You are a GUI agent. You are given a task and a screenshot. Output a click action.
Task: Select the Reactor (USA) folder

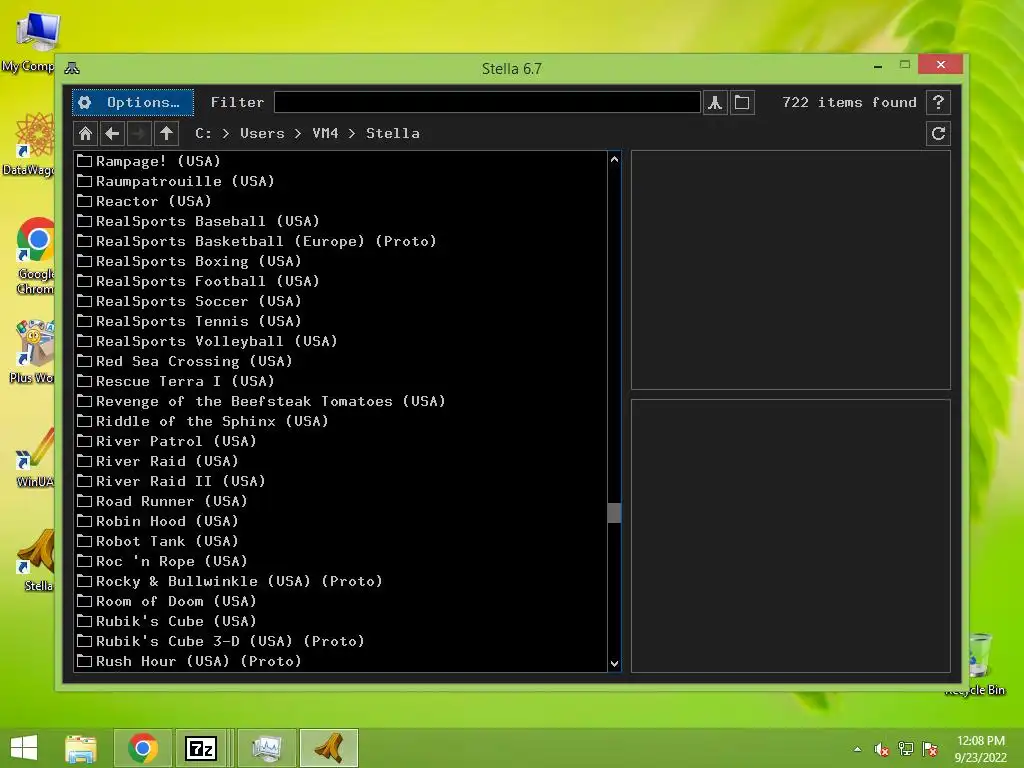tap(341, 201)
